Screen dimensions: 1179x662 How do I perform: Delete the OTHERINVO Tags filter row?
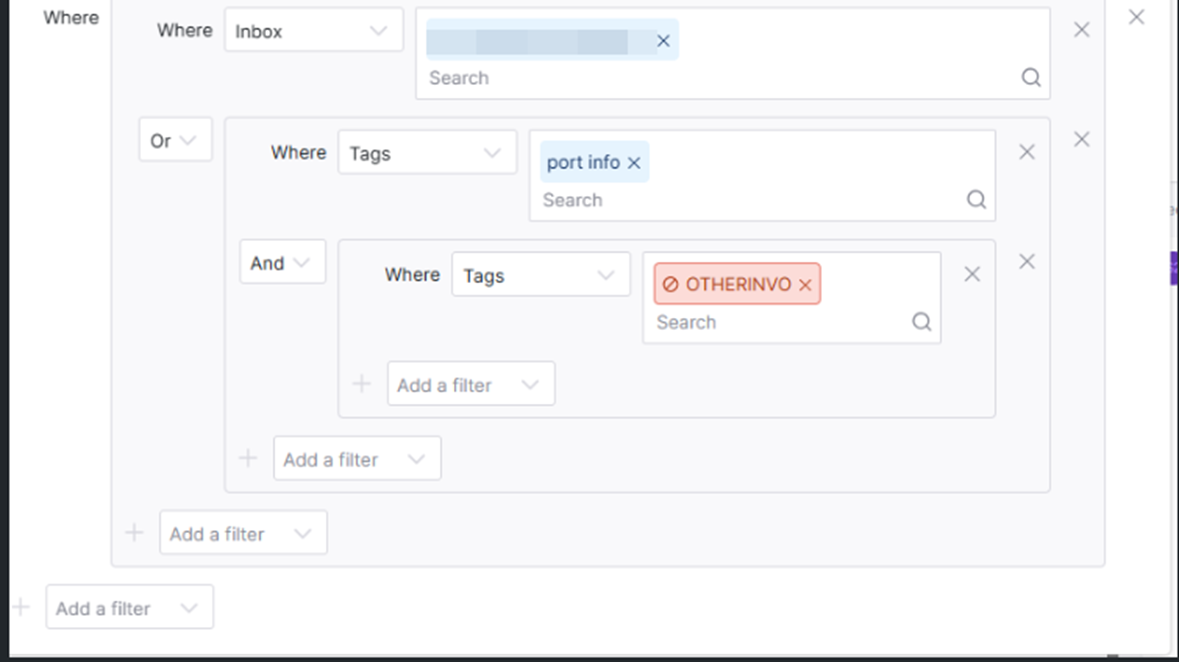point(971,274)
